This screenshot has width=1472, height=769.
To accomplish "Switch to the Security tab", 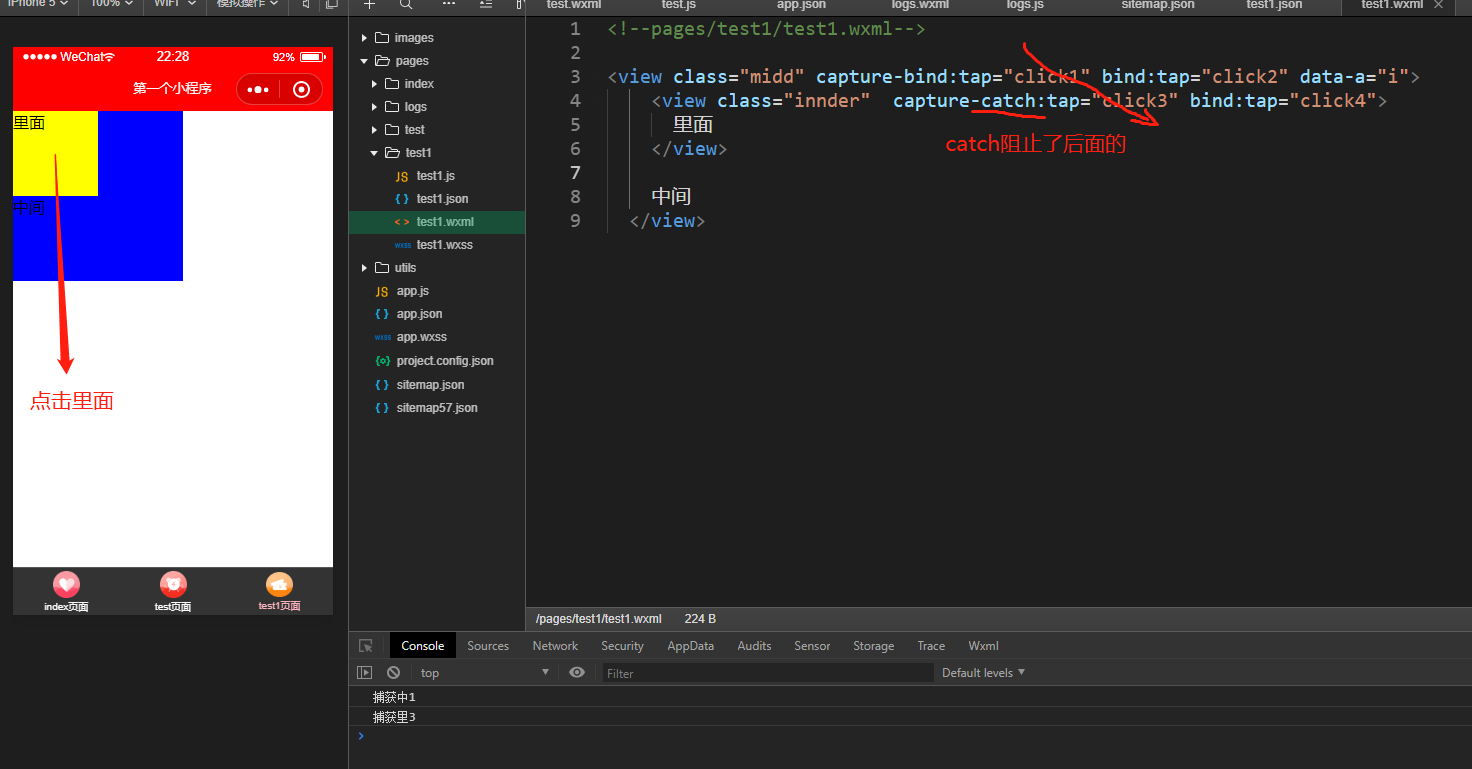I will pyautogui.click(x=622, y=646).
